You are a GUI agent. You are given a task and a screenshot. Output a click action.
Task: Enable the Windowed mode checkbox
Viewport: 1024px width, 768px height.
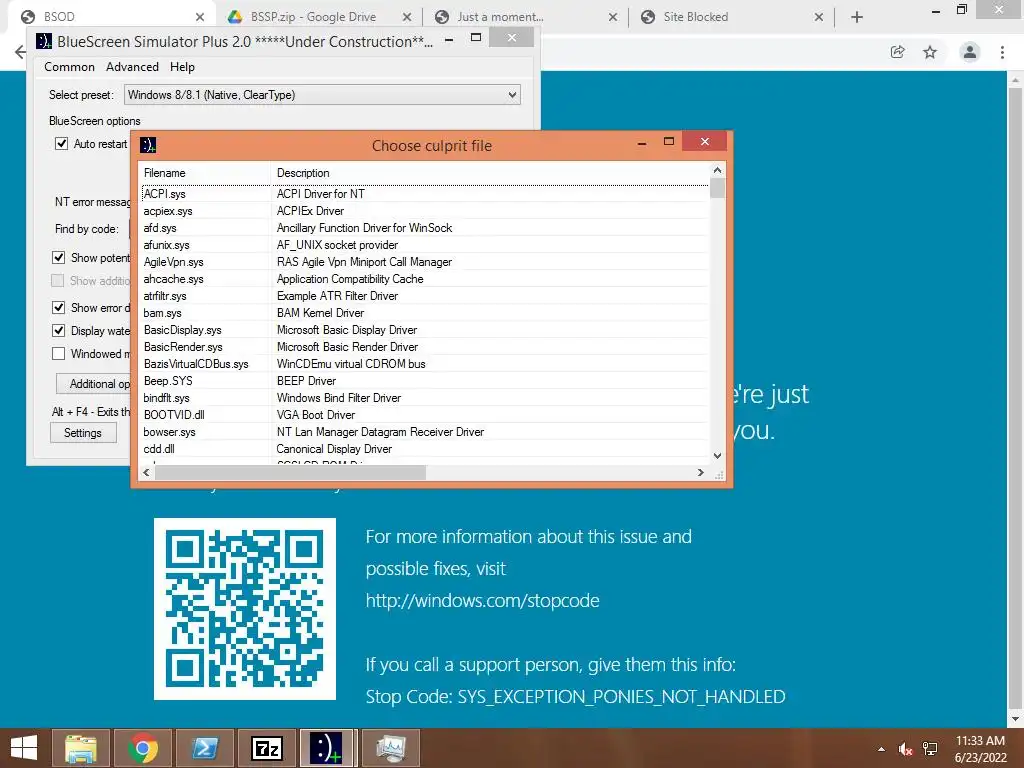pyautogui.click(x=59, y=353)
